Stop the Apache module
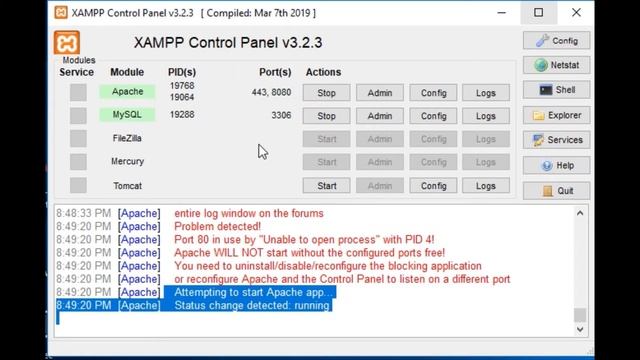The image size is (640, 360). (326, 93)
